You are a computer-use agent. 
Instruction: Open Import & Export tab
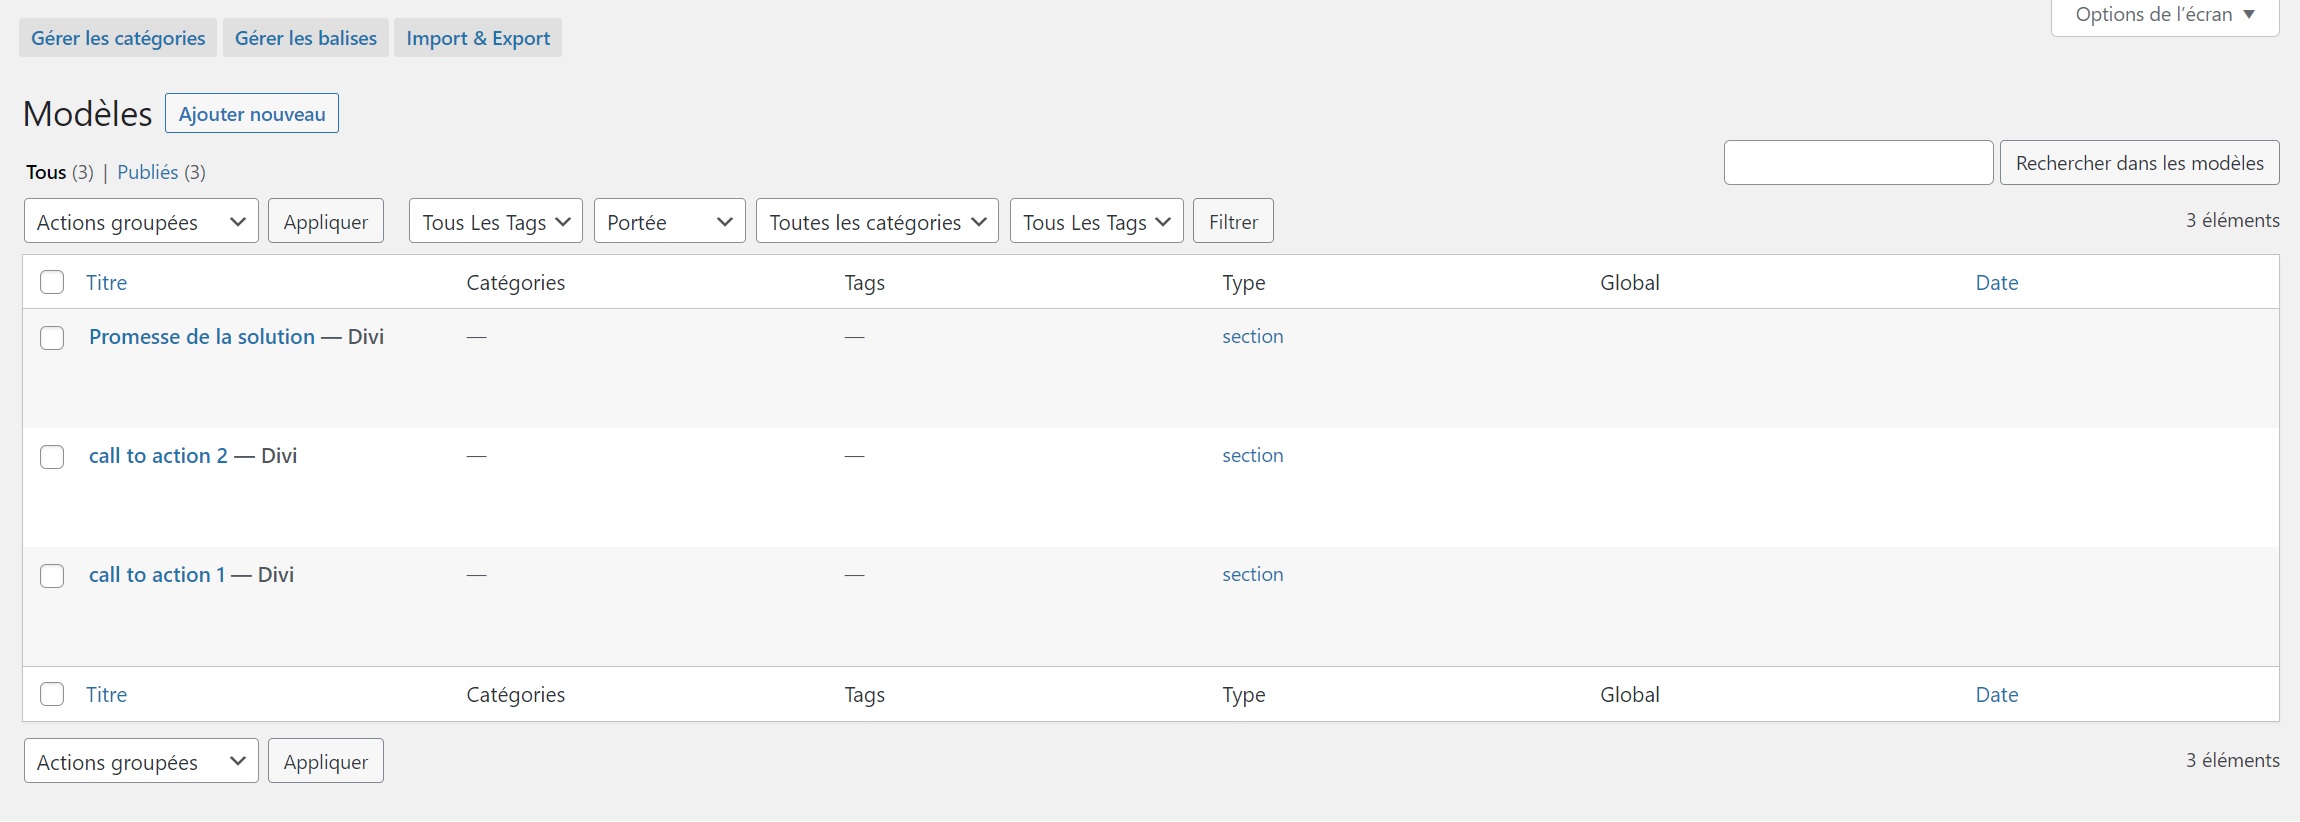[x=478, y=38]
